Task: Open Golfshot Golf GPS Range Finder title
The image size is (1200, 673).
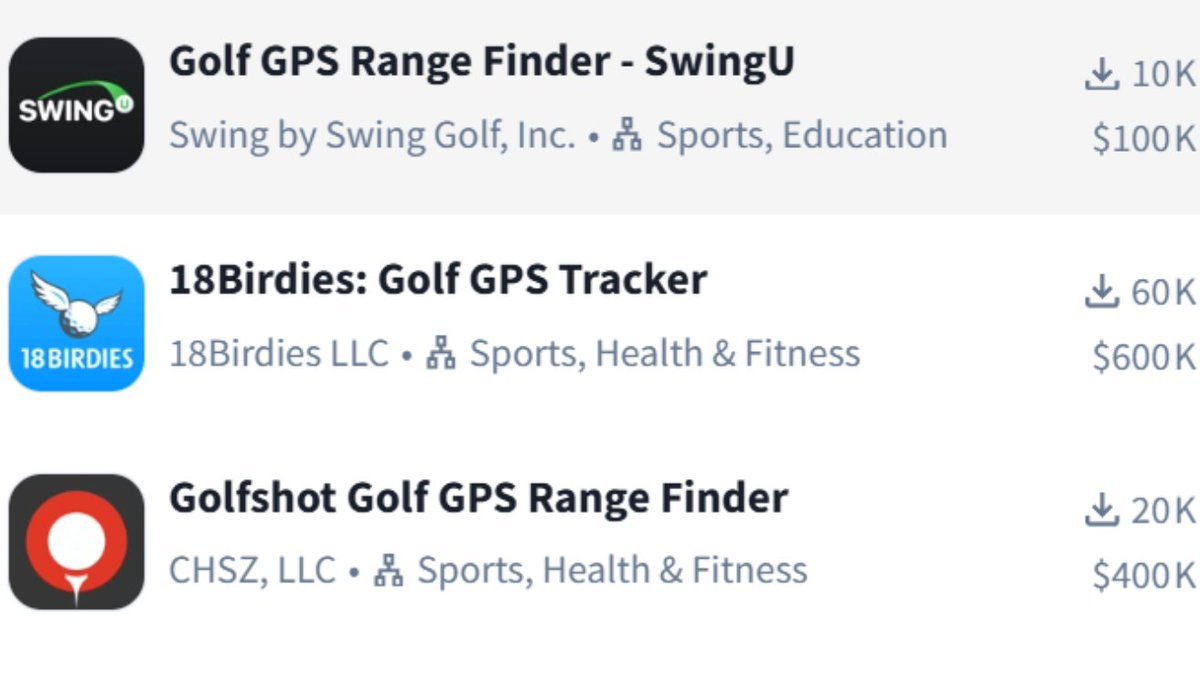Action: click(478, 498)
